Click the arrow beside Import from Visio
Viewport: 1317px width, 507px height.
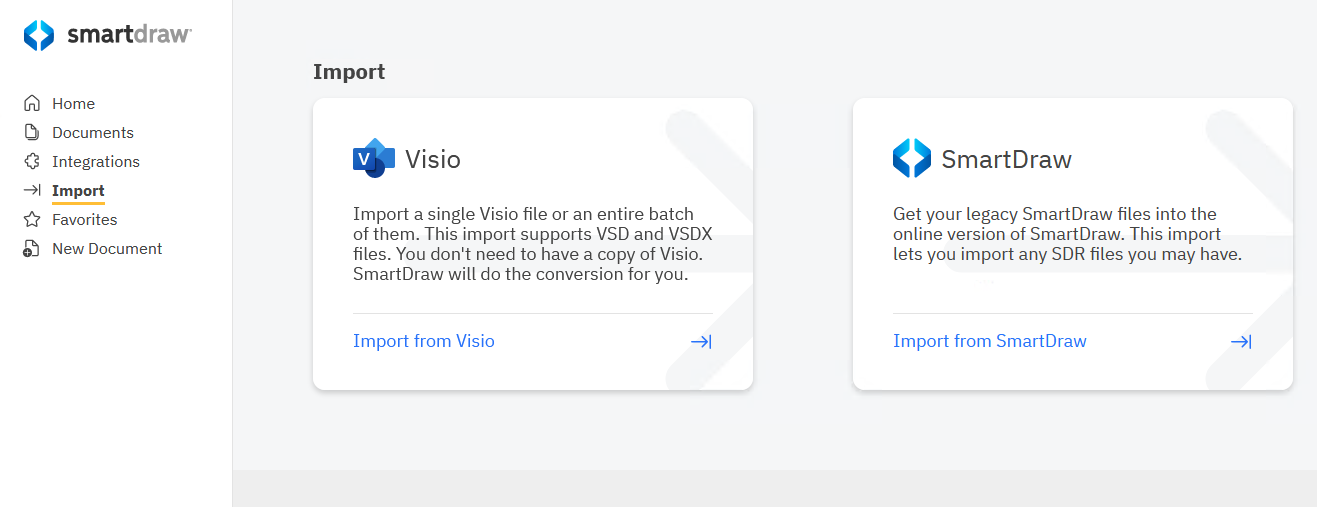[x=701, y=342]
